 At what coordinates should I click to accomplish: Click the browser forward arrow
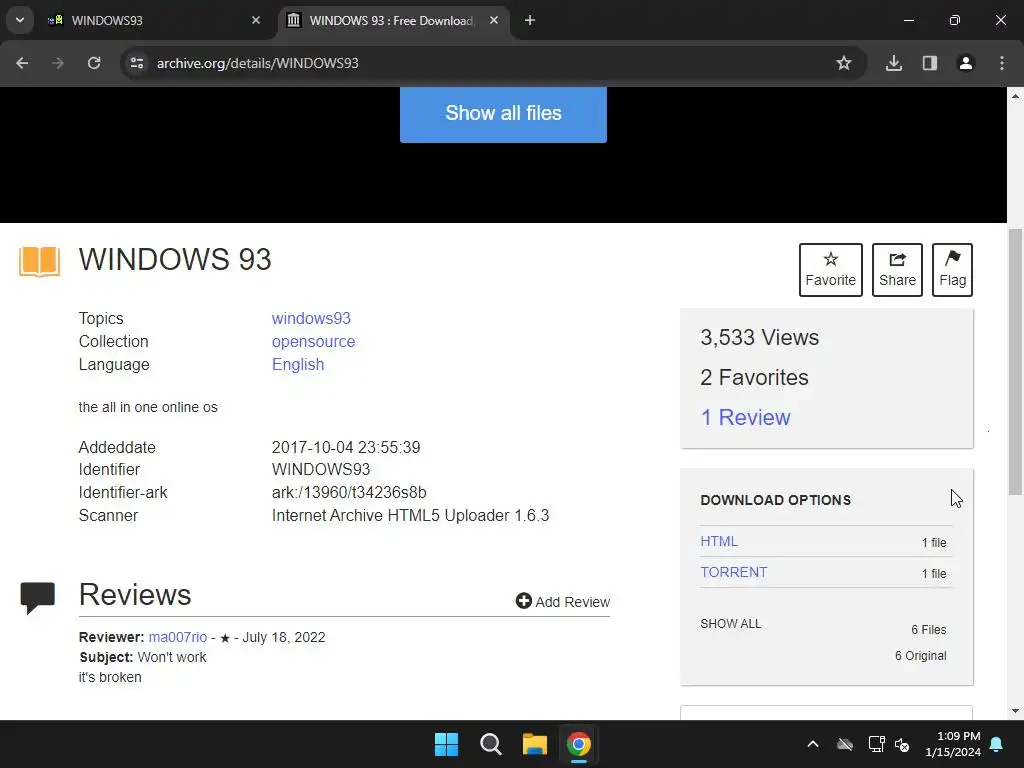click(x=58, y=63)
